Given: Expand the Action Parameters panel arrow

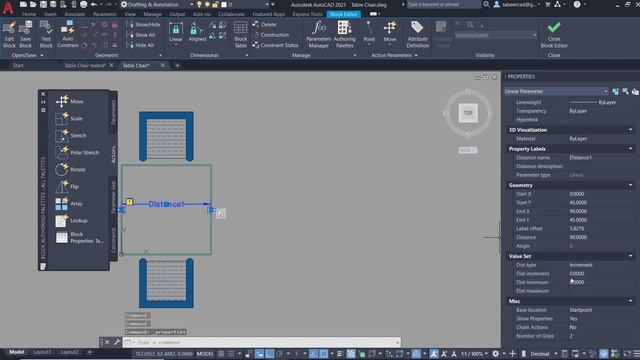Looking at the screenshot, I should (x=416, y=55).
